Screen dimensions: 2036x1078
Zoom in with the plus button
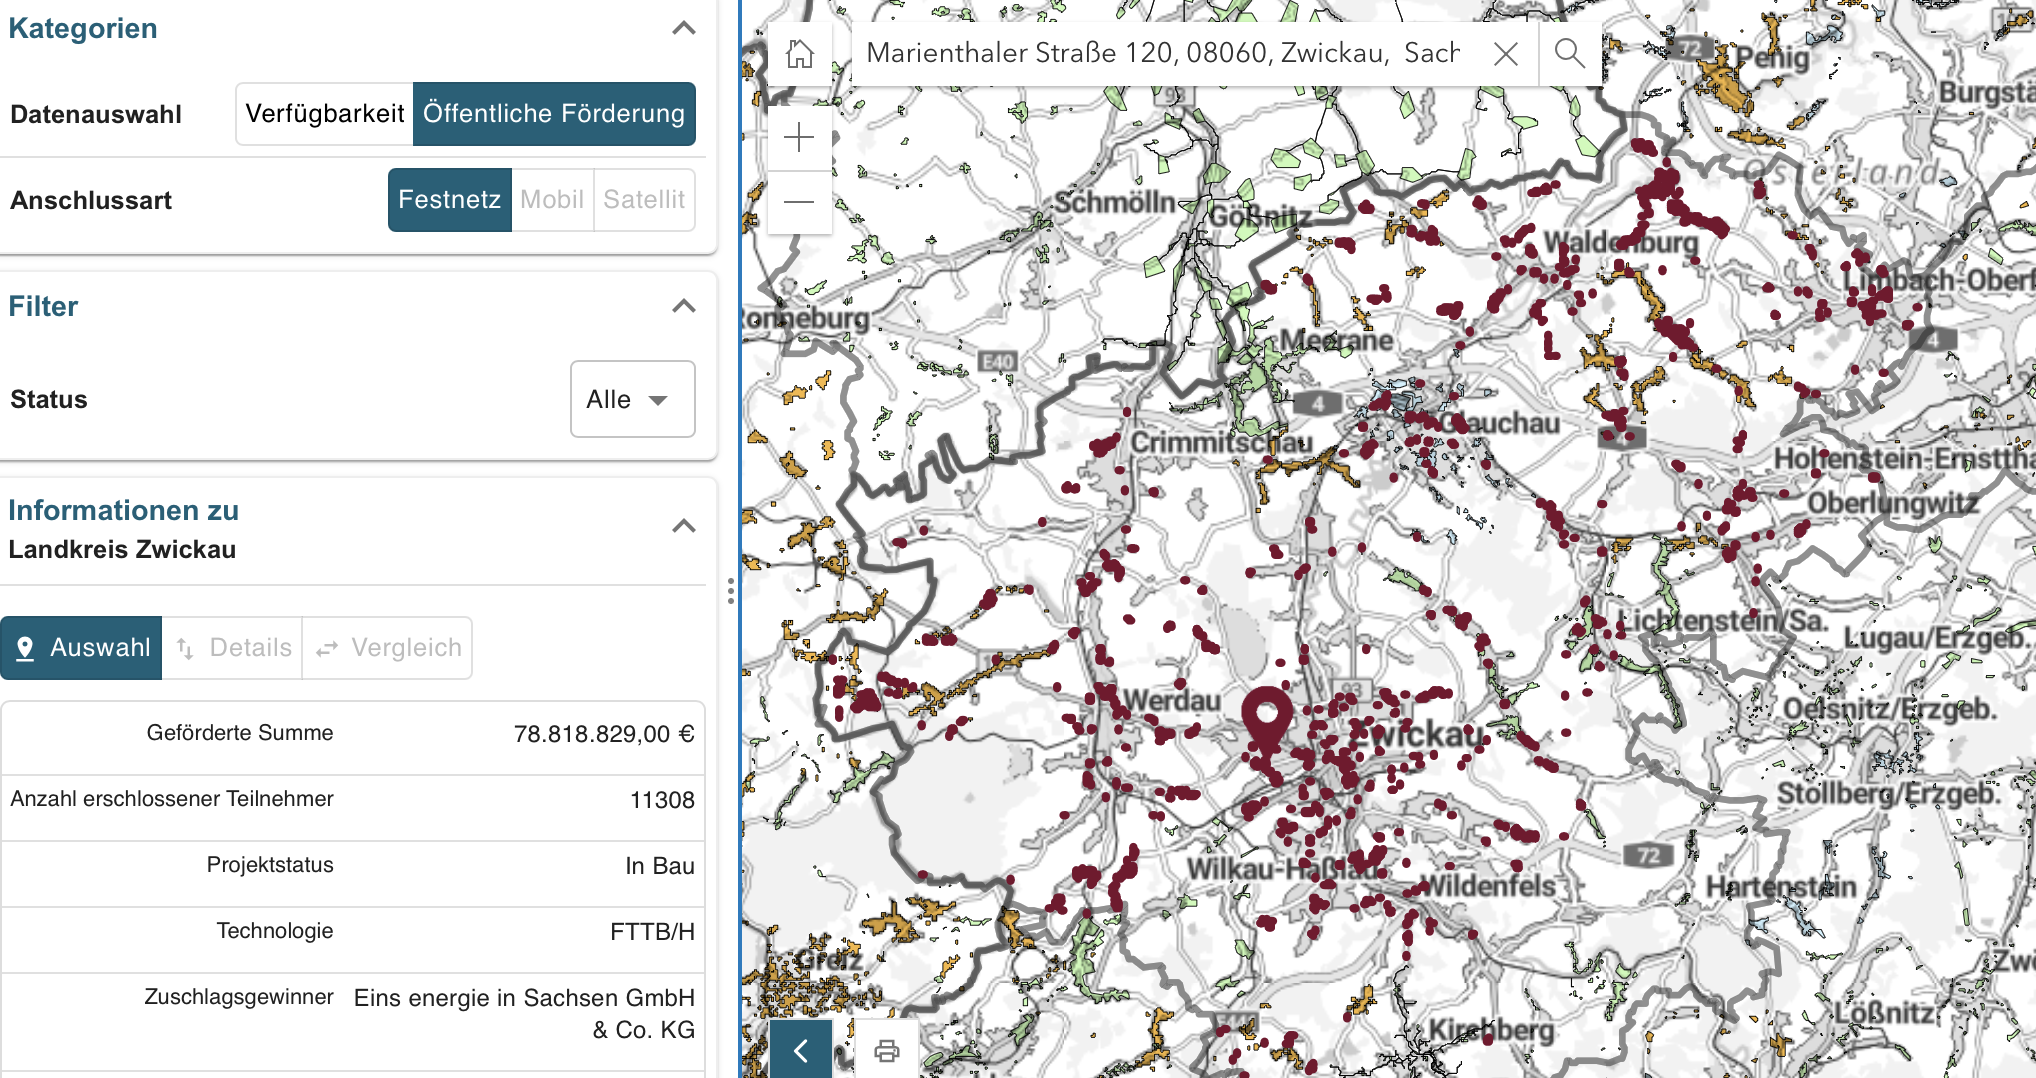(x=799, y=137)
